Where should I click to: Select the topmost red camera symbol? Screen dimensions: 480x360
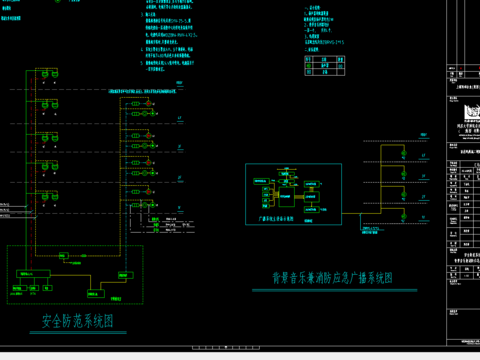[149, 104]
